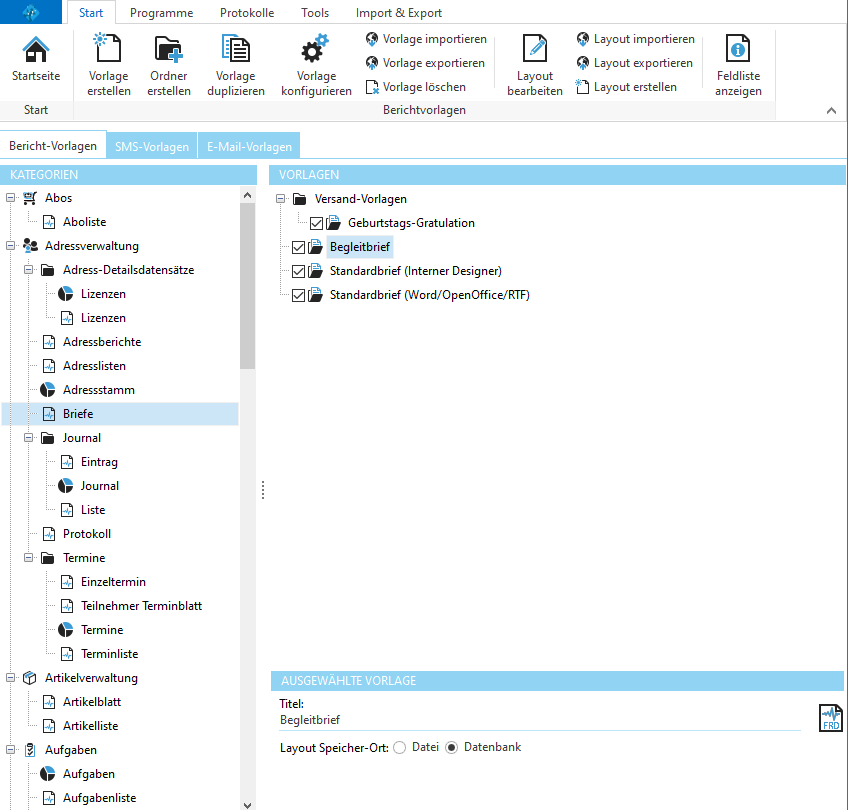Select the Datei radio button
Viewport: 848px width, 810px height.
coord(400,747)
